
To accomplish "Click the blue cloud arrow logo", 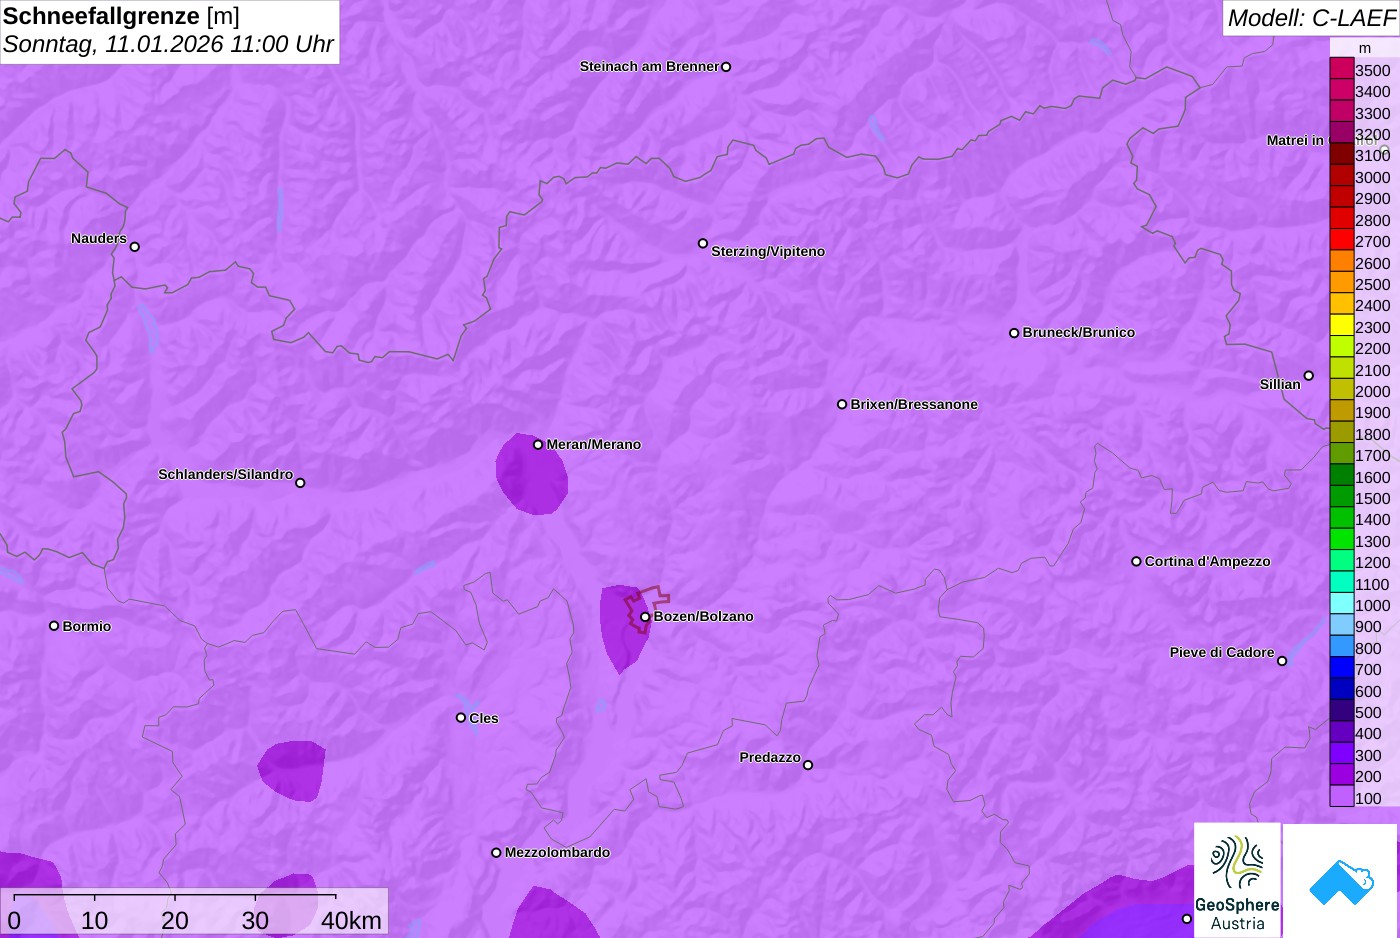I will [1341, 880].
